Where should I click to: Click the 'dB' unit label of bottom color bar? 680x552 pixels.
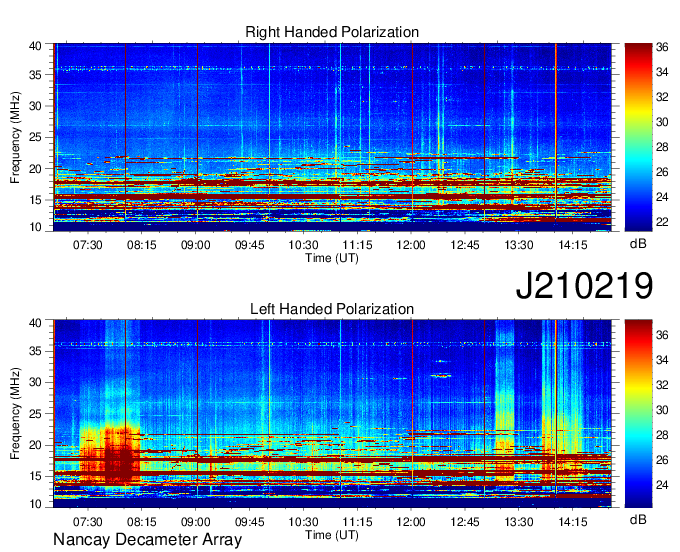point(638,519)
